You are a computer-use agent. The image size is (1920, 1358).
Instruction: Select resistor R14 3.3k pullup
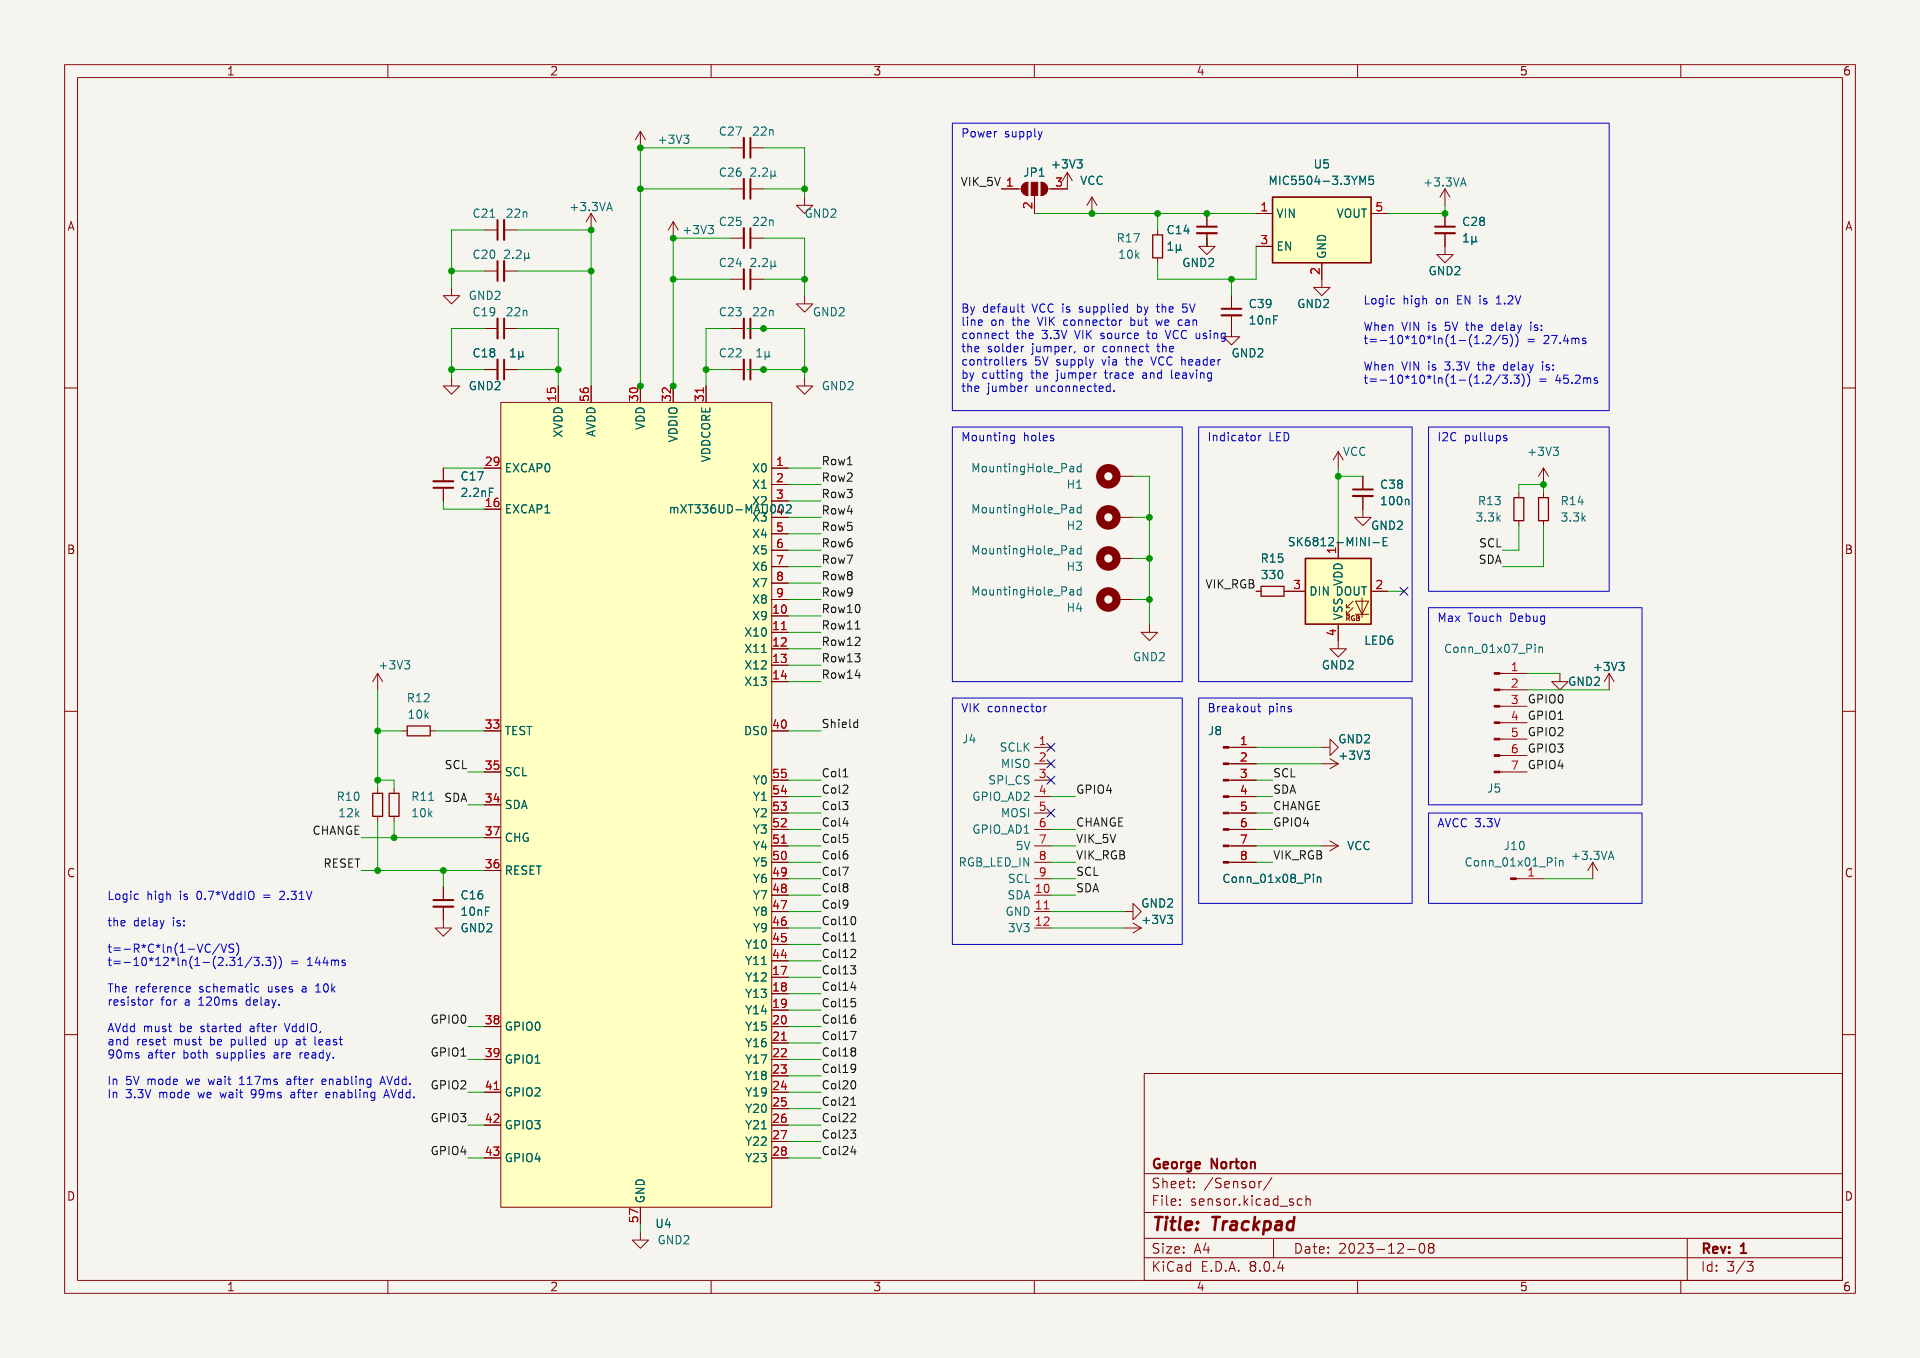click(x=1543, y=509)
